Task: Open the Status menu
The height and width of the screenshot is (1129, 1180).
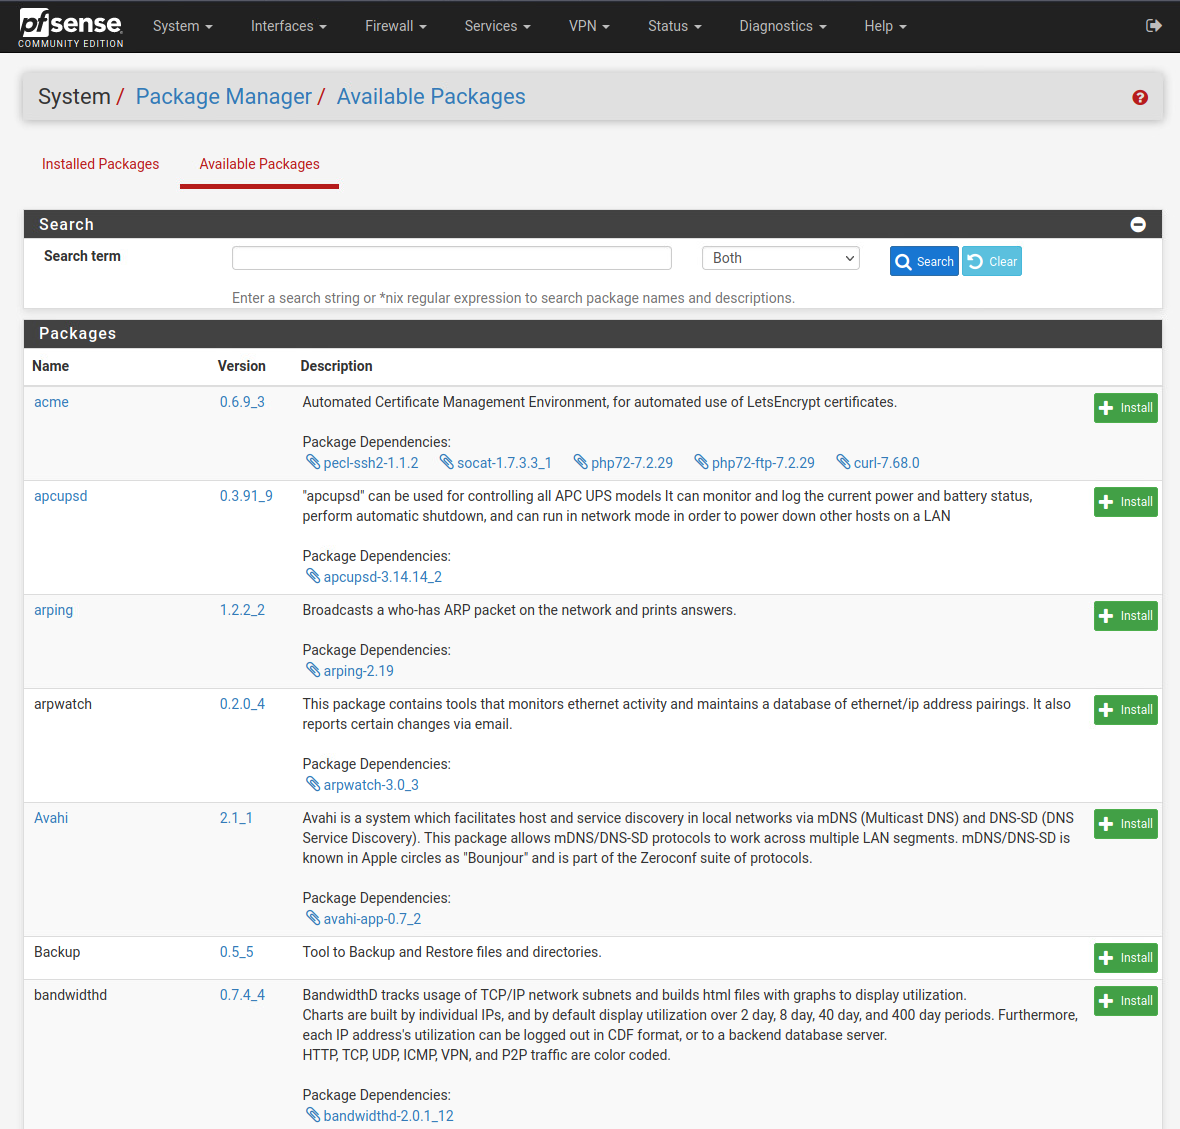Action: (x=675, y=26)
